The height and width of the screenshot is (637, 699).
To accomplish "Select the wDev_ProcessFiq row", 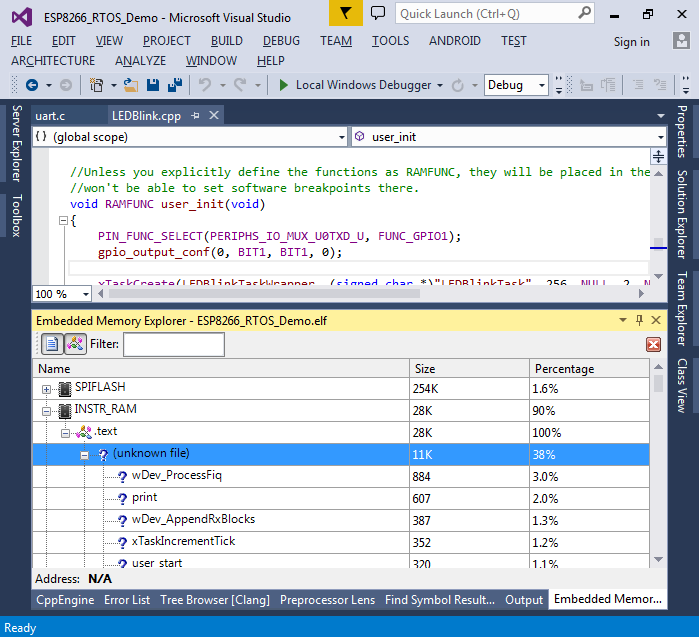I will [341, 477].
